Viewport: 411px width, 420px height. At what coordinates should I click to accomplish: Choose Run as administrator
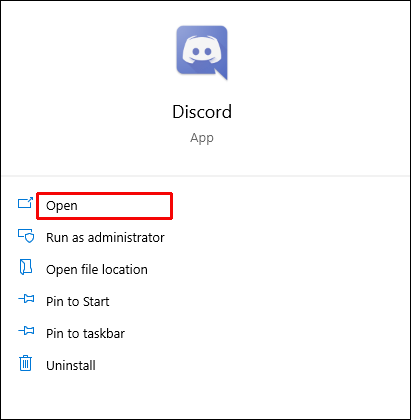(105, 238)
